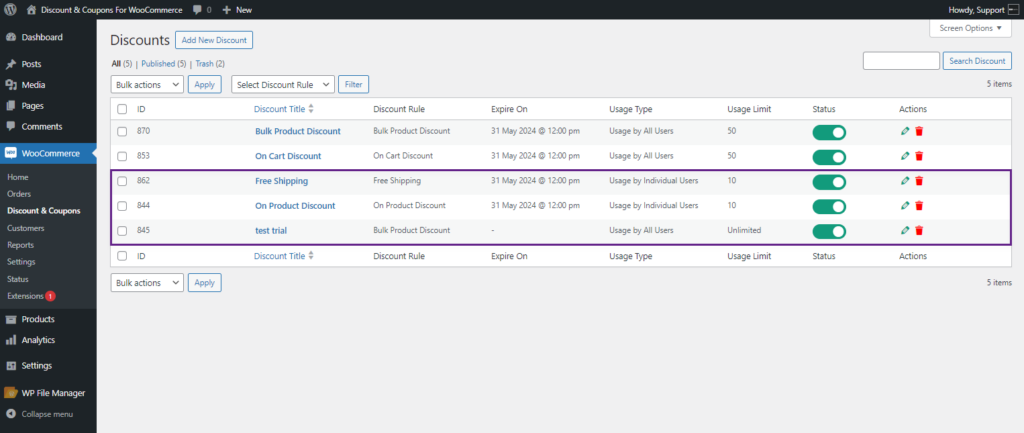Check the checkbox for discount ID 862

(122, 182)
